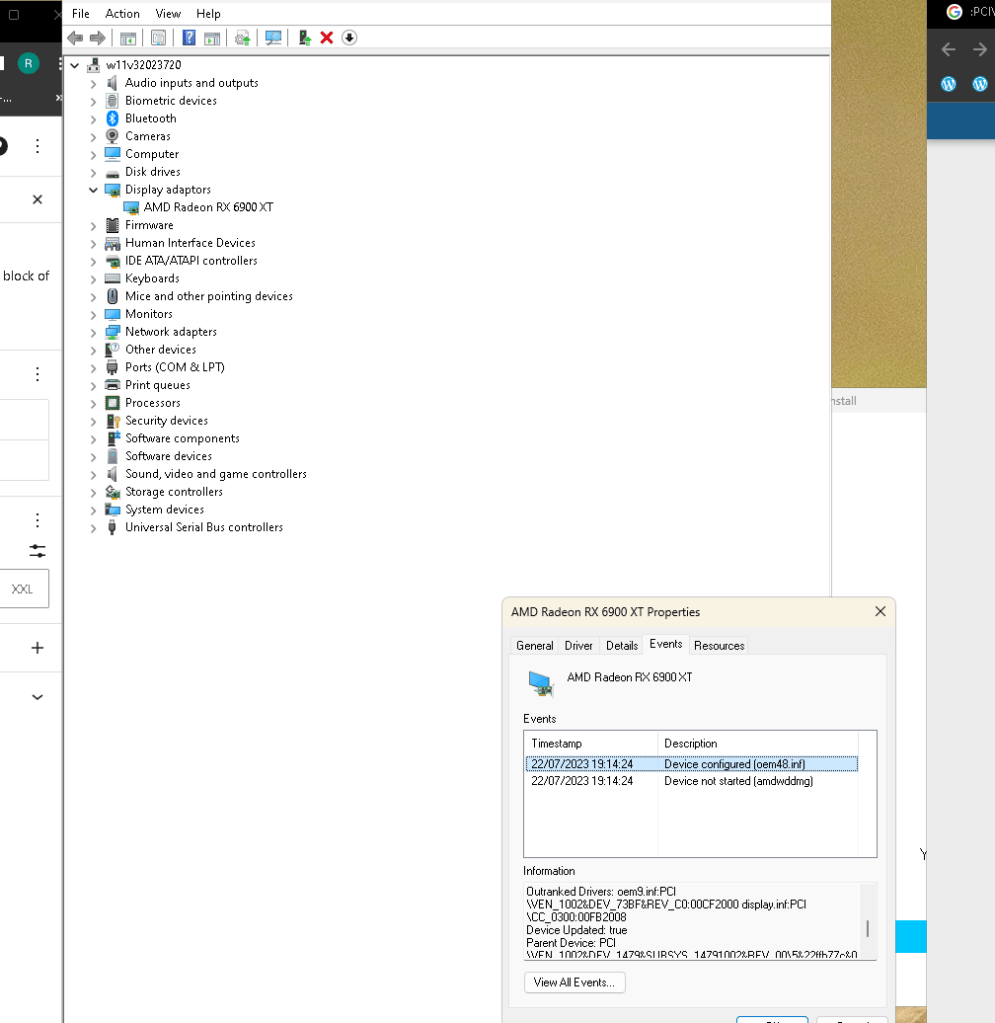Toggle the Show/Hide Action Pane toolbar icon

coord(212,38)
